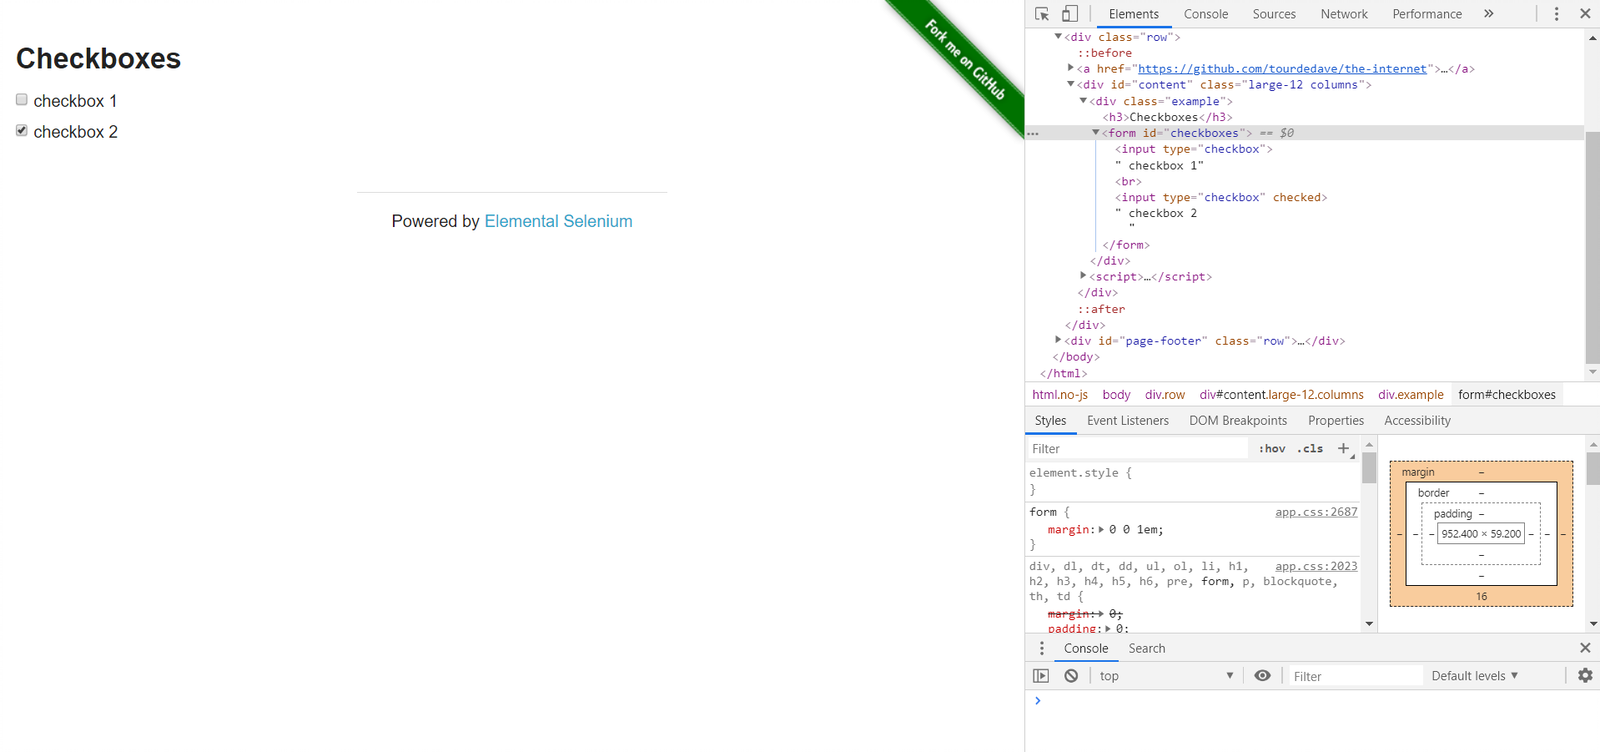
Task: Select Search tab in the drawer
Action: point(1147,648)
